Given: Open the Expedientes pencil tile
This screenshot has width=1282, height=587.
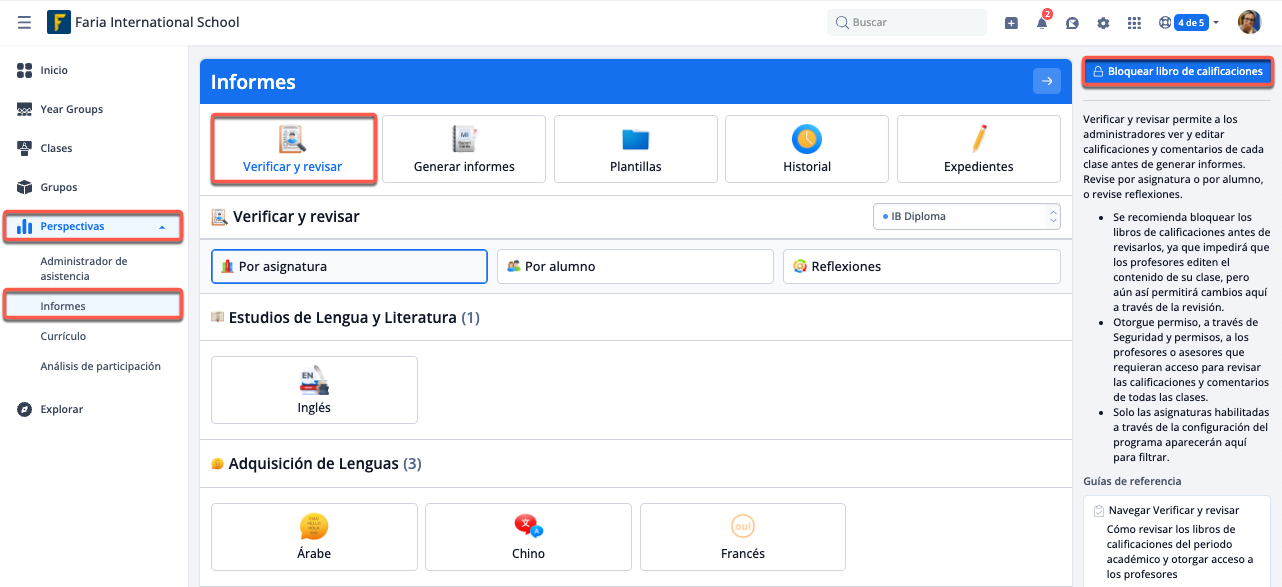Looking at the screenshot, I should point(978,149).
